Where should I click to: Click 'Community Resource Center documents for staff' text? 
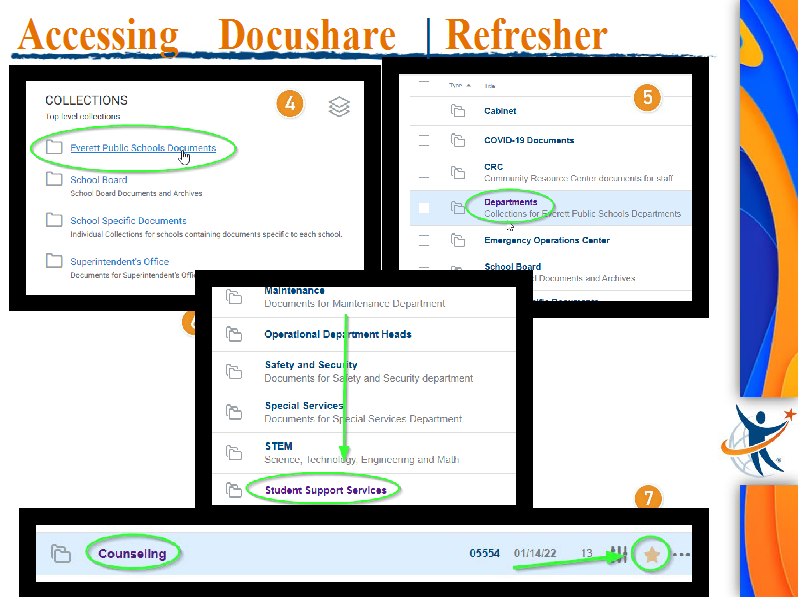[579, 178]
